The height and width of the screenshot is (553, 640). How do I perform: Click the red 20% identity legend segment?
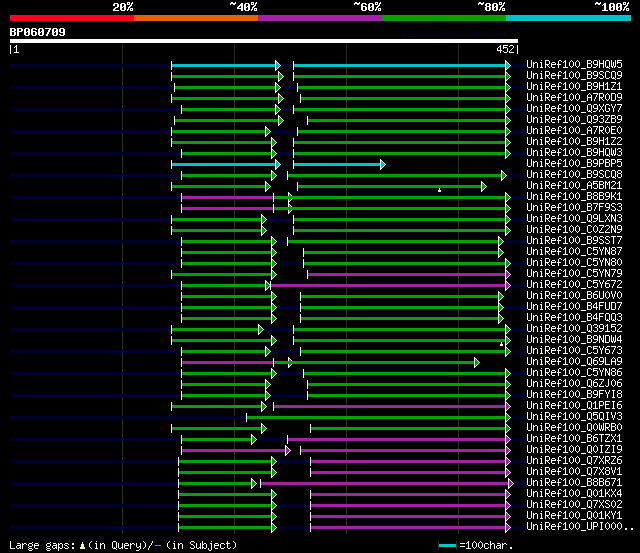pyautogui.click(x=72, y=18)
